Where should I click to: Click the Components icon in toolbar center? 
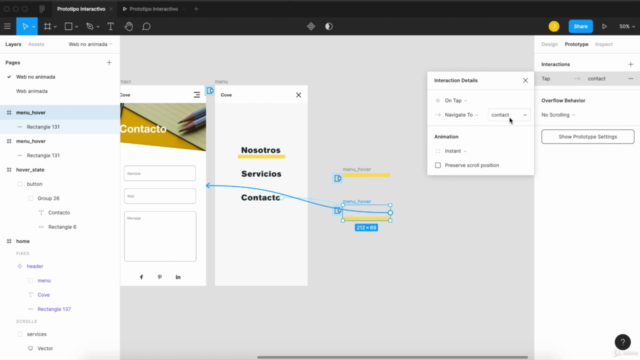pyautogui.click(x=311, y=27)
